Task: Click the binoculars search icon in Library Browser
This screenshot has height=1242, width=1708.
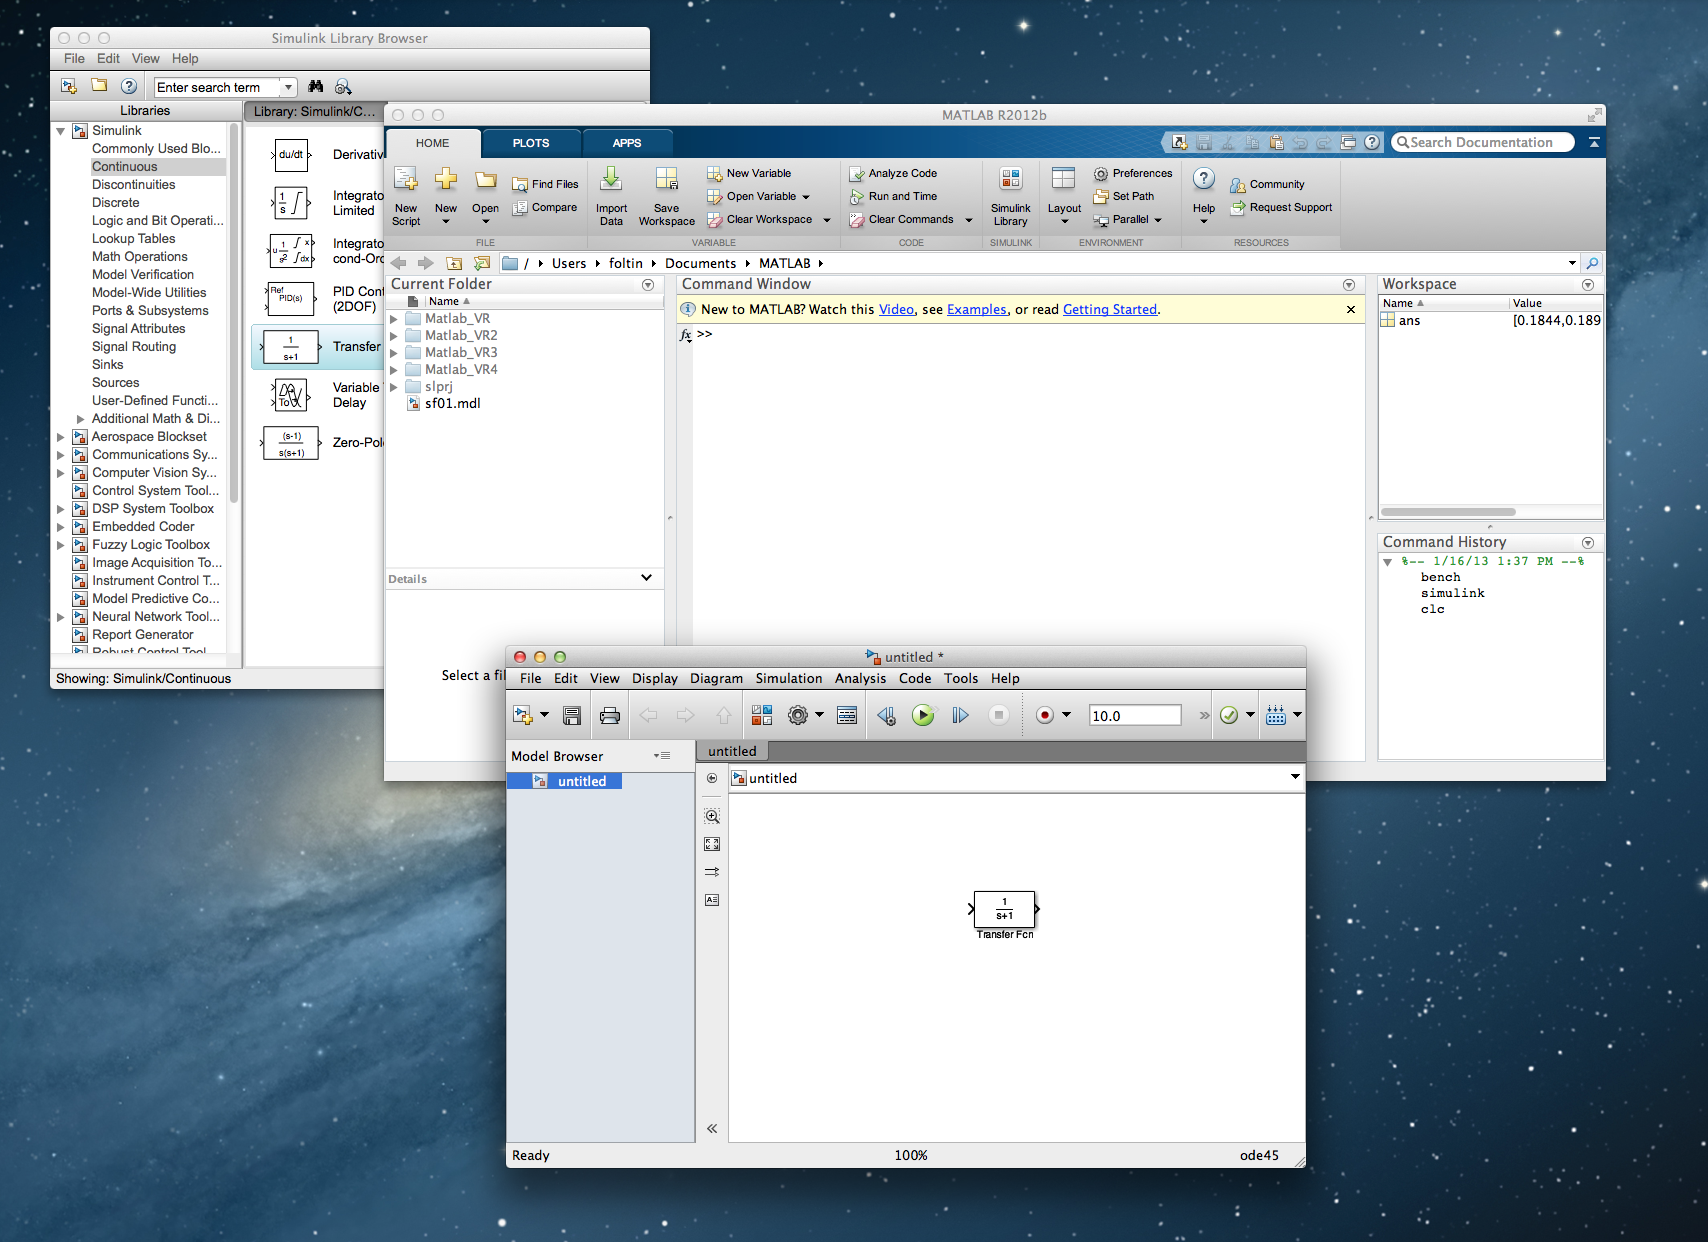Action: tap(316, 87)
